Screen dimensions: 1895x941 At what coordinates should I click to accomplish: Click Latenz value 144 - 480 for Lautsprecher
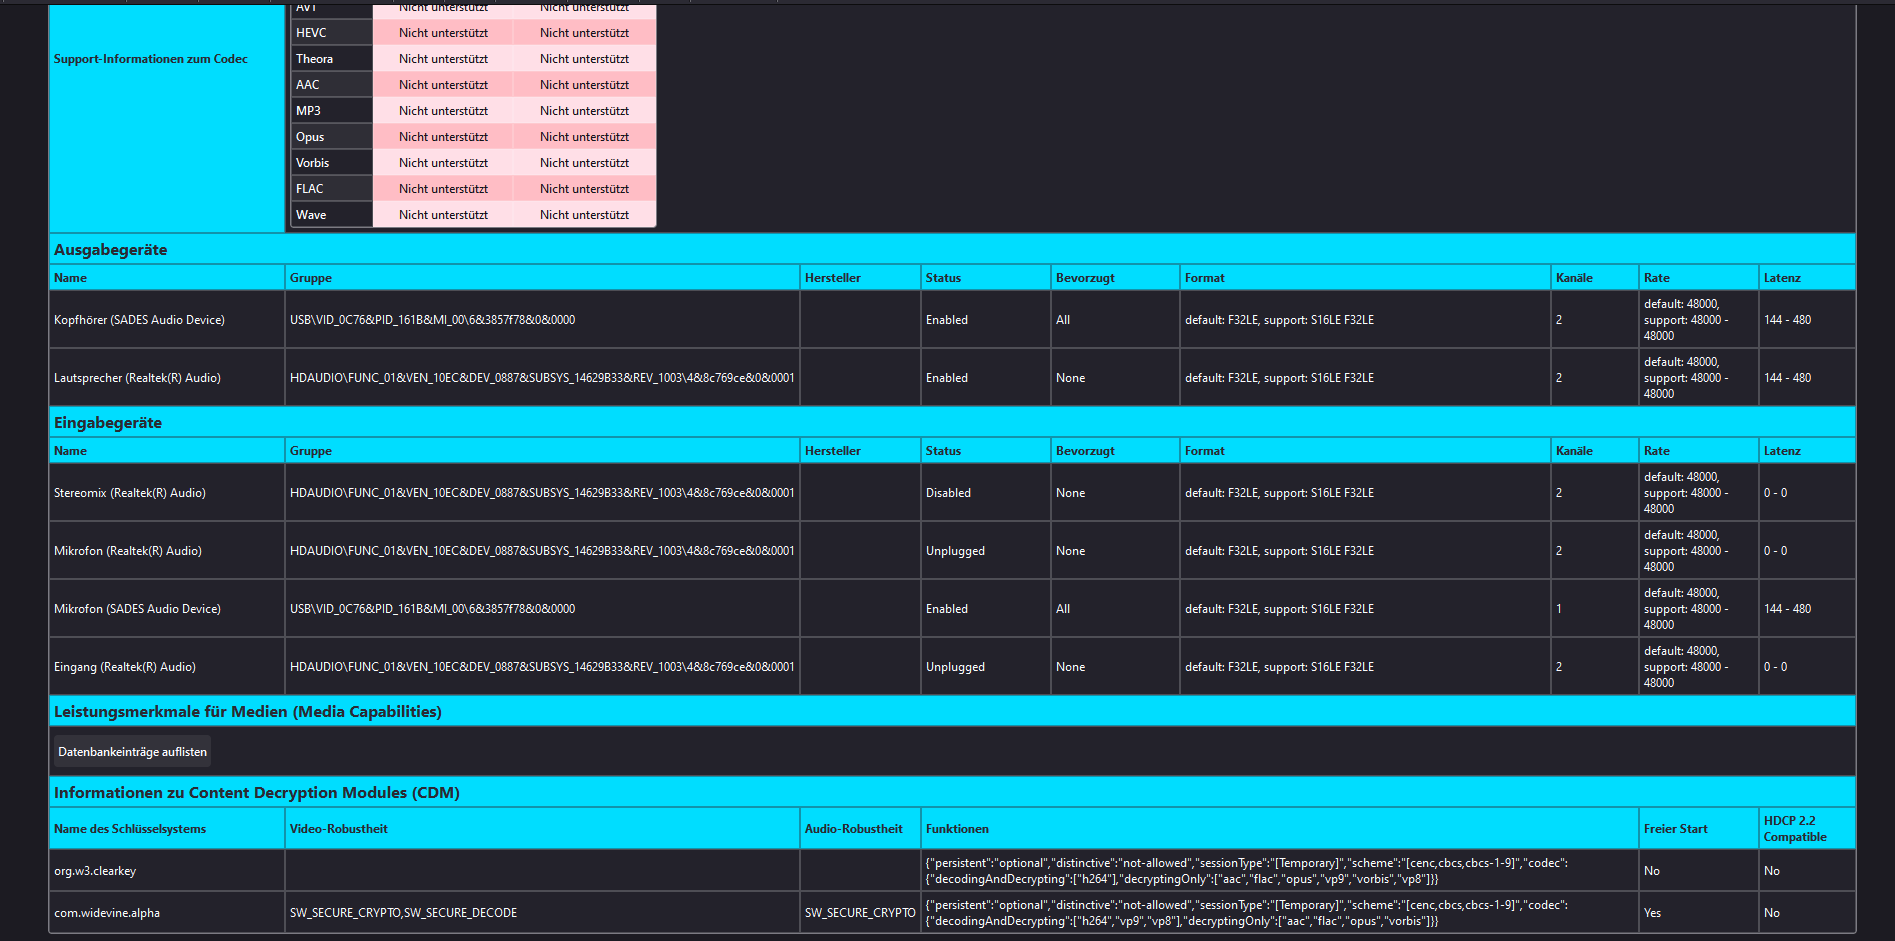coord(1787,378)
